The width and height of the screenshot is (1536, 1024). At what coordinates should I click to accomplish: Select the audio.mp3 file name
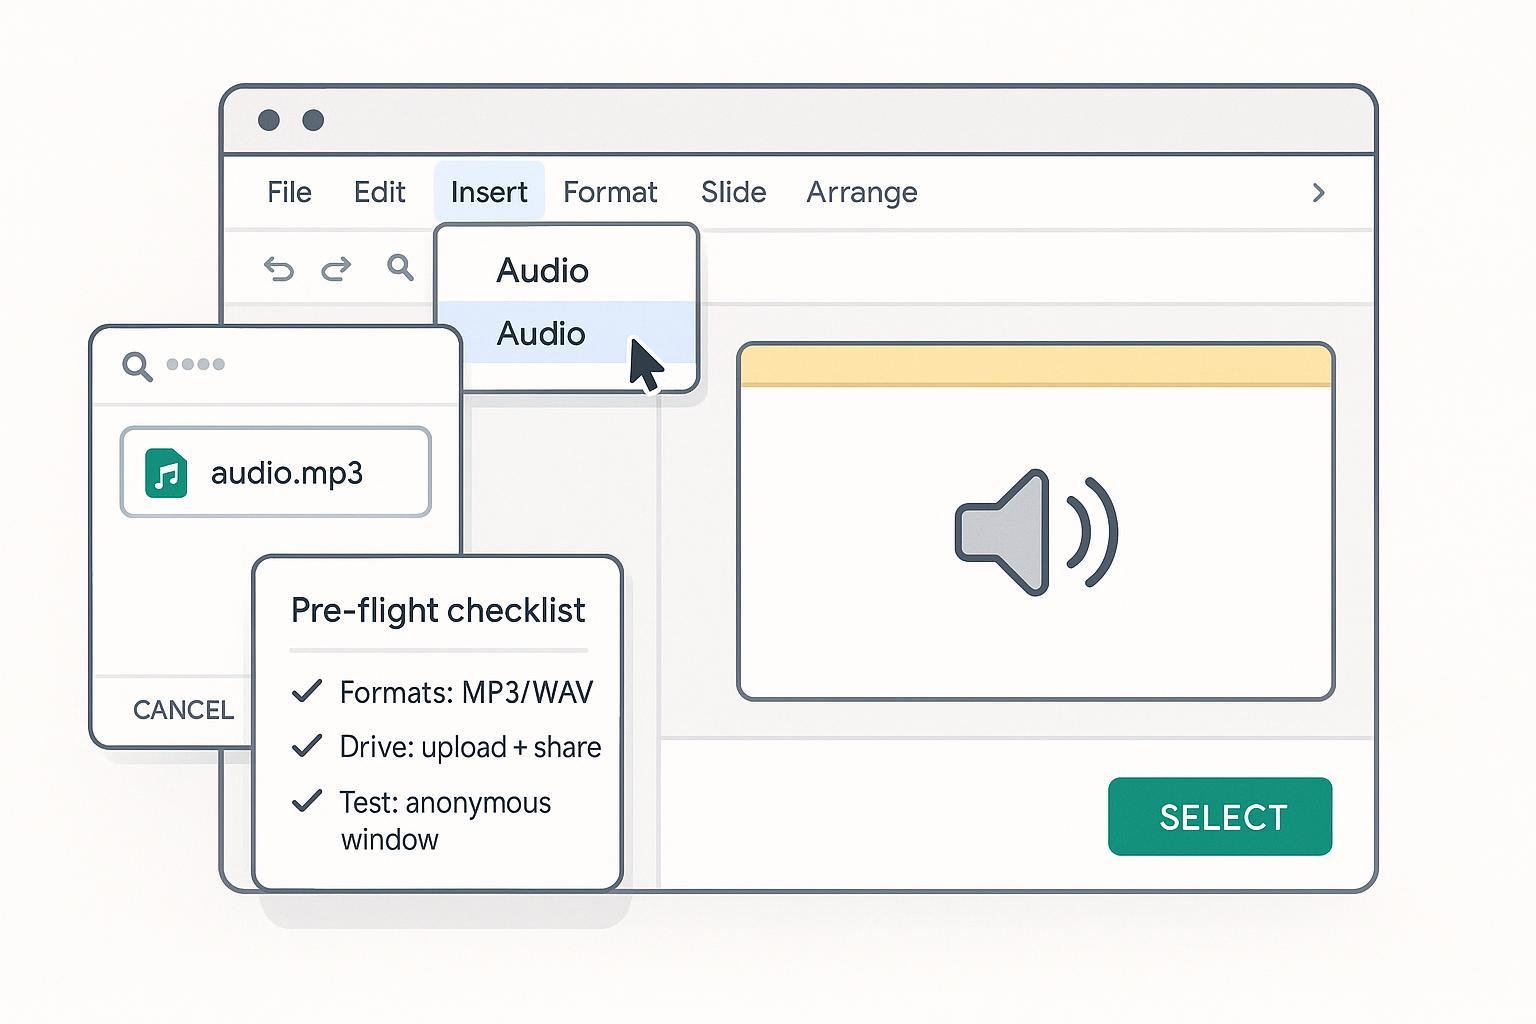pos(286,473)
